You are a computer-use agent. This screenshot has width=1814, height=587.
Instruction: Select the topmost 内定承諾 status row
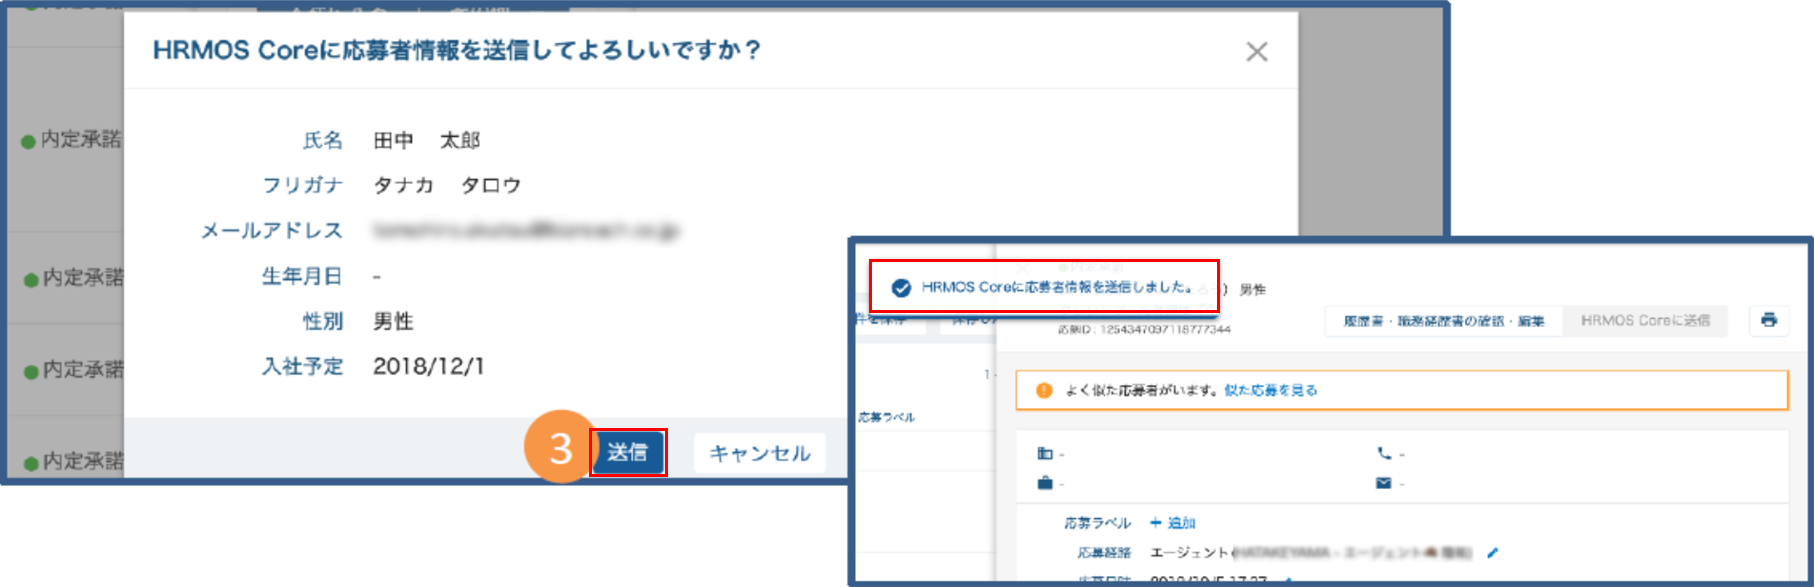[x=72, y=140]
